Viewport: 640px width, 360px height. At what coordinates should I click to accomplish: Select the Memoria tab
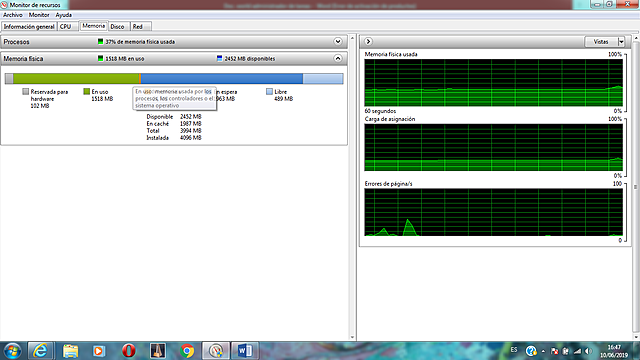coord(93,26)
